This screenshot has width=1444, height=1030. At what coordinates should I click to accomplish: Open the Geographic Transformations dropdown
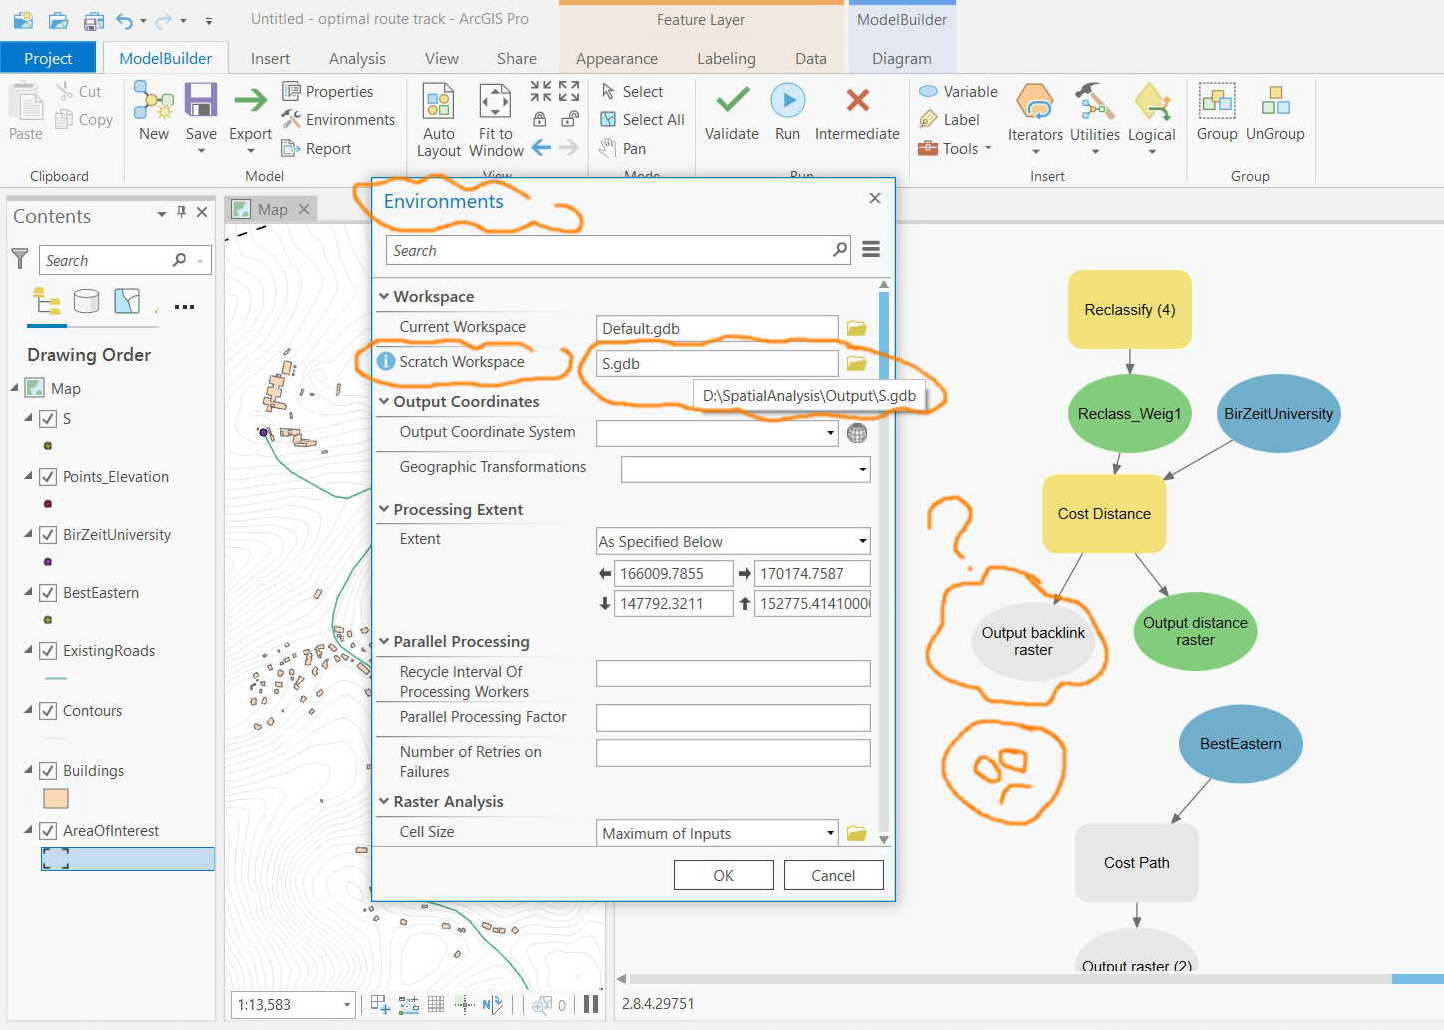pyautogui.click(x=862, y=469)
